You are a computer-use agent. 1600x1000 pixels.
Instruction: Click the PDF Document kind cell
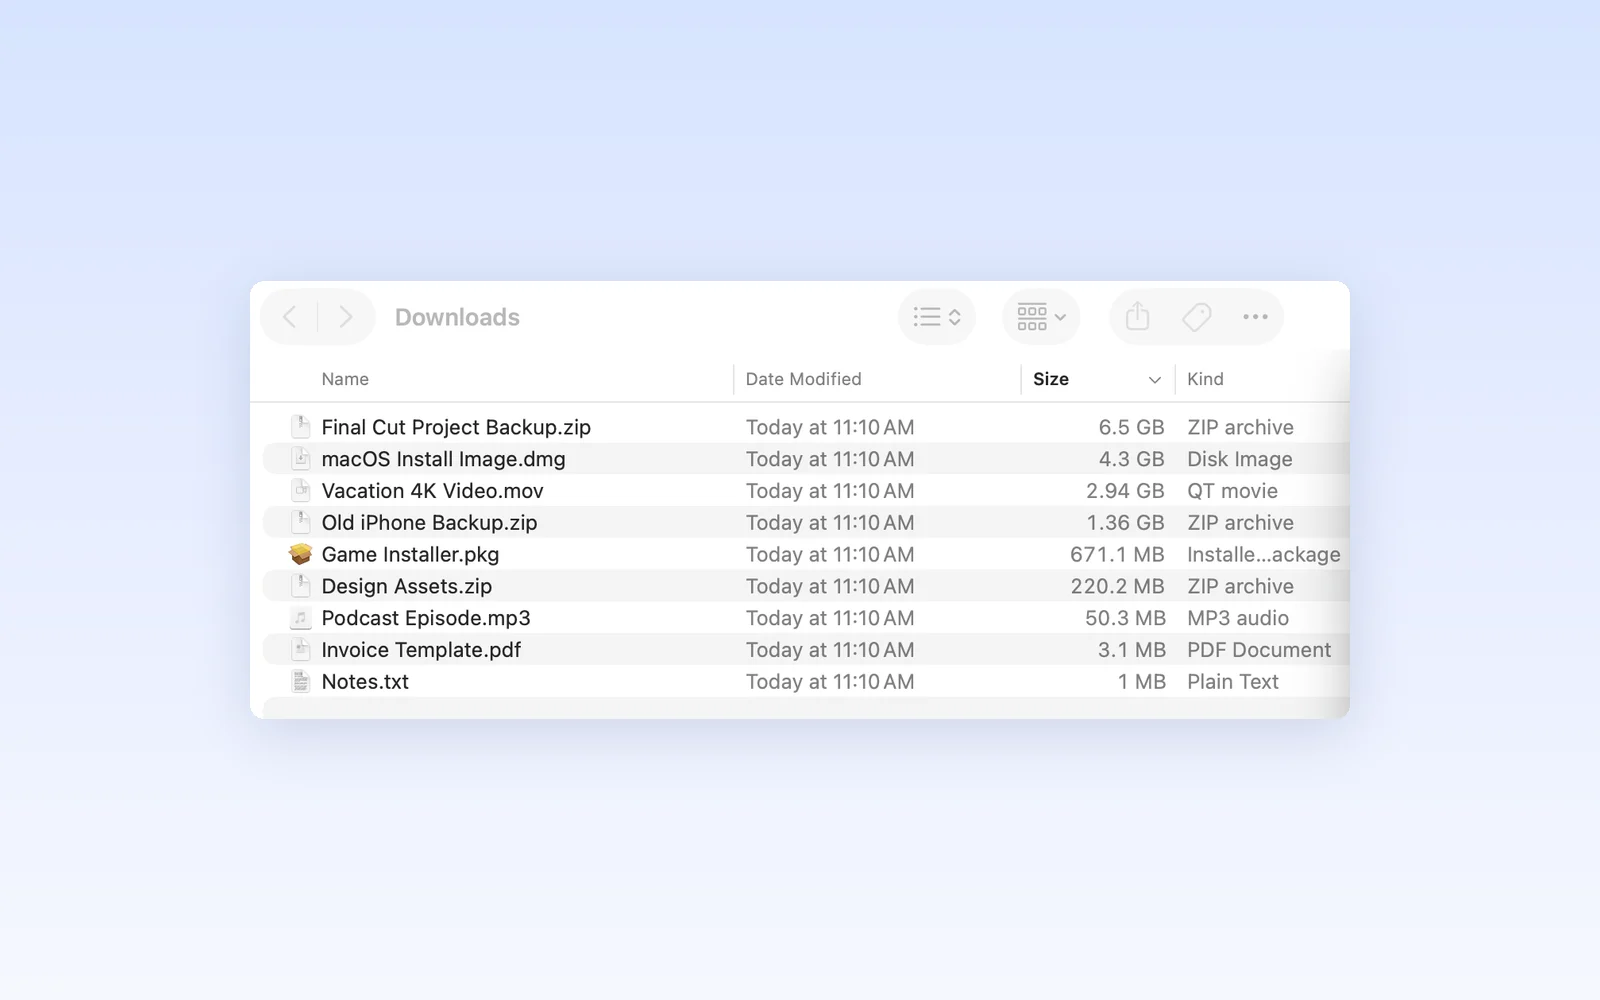(x=1259, y=650)
